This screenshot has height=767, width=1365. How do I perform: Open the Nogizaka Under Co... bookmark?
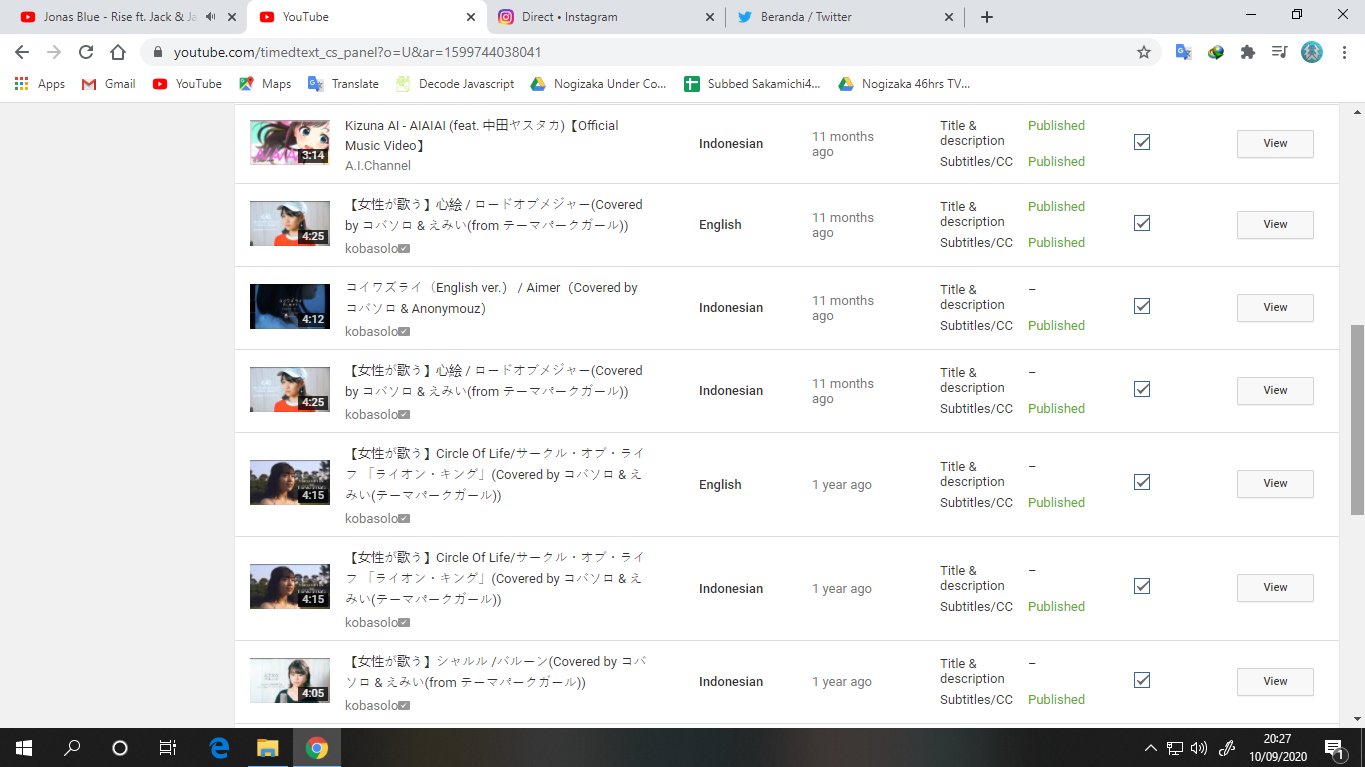(x=598, y=84)
